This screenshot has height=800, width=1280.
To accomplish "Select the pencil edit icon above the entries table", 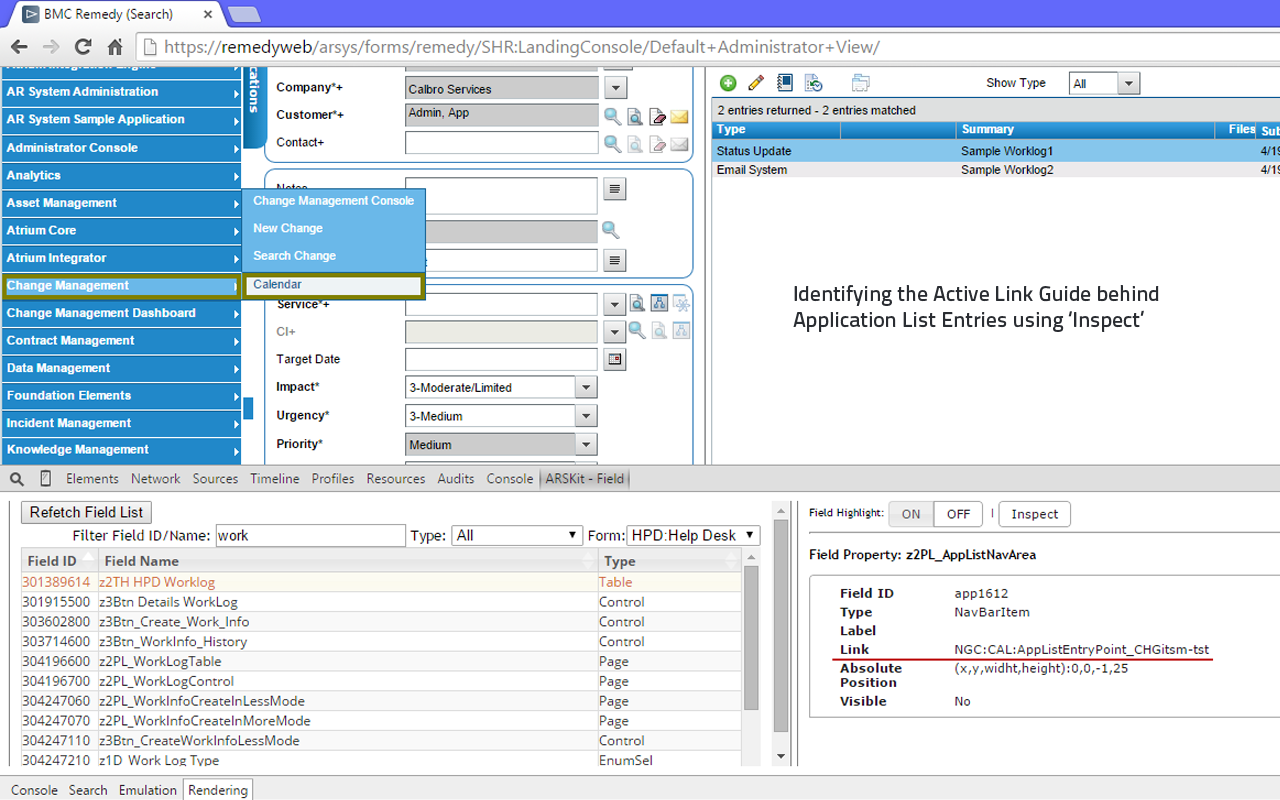I will tap(755, 83).
